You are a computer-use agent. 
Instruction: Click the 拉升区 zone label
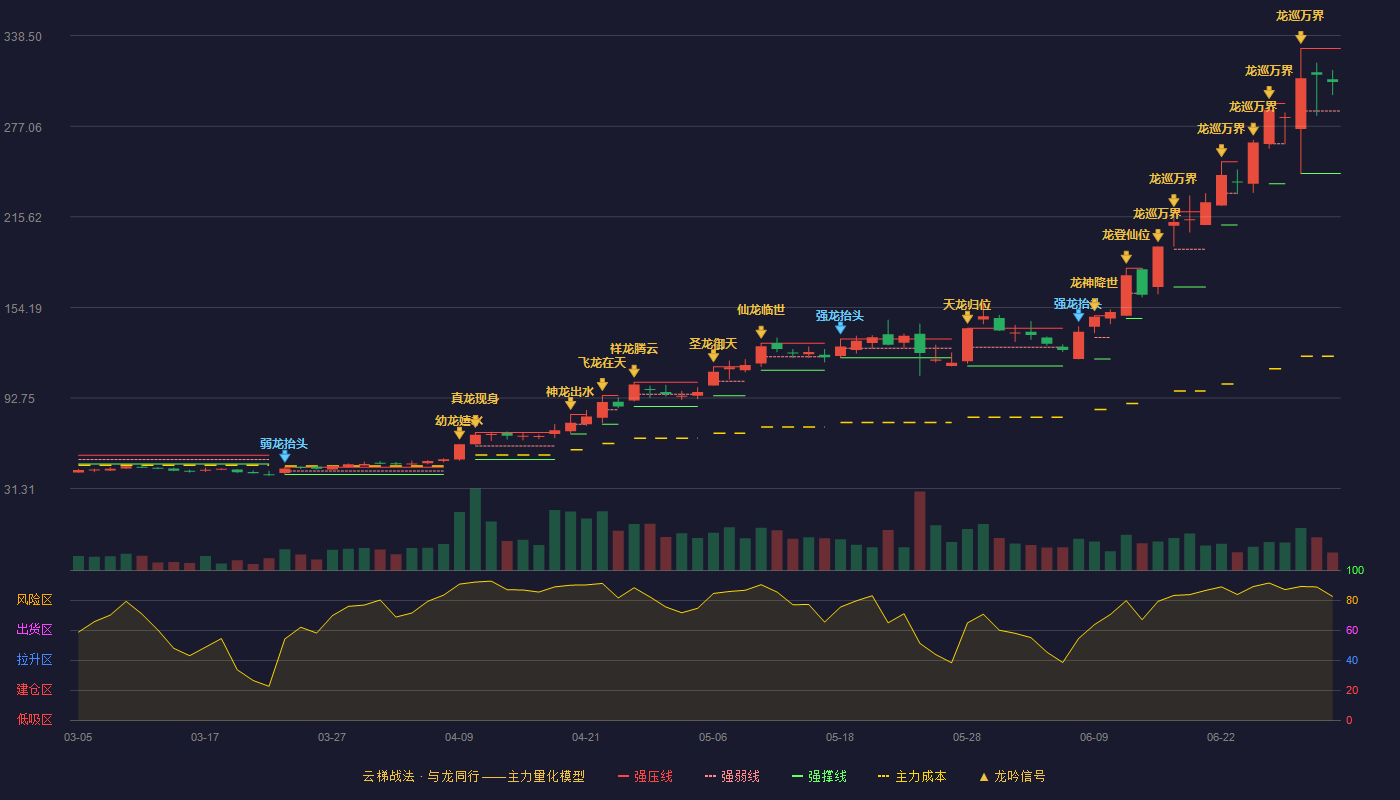pos(35,660)
